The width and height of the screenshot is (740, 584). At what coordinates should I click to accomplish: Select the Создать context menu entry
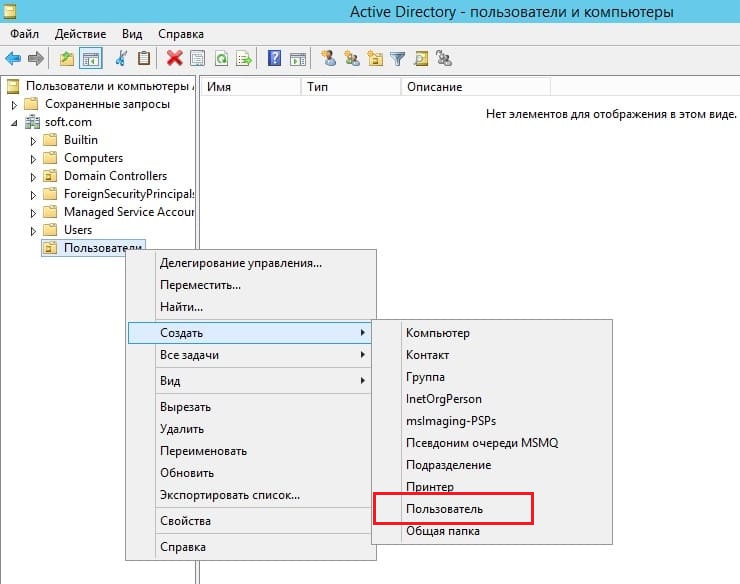click(x=250, y=333)
